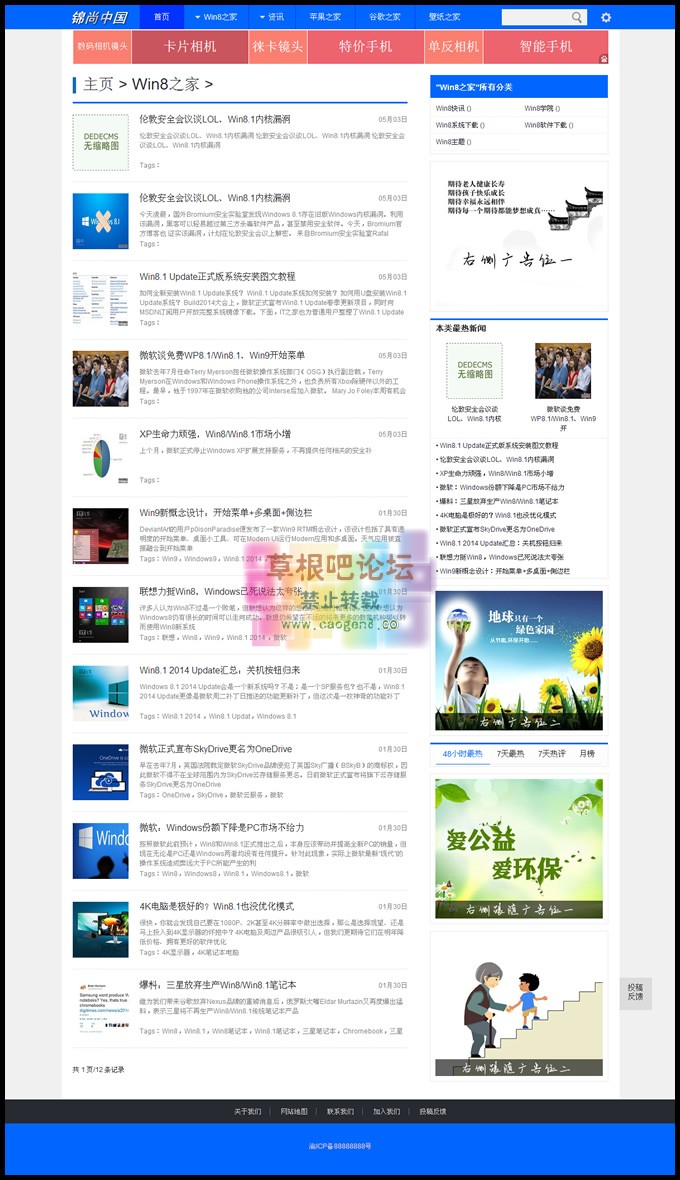Screen dimensions: 680x1180
Task: Open sidebar link Win8.1 2014 Update汇总:关机按钮归来
Action: [x=501, y=543]
